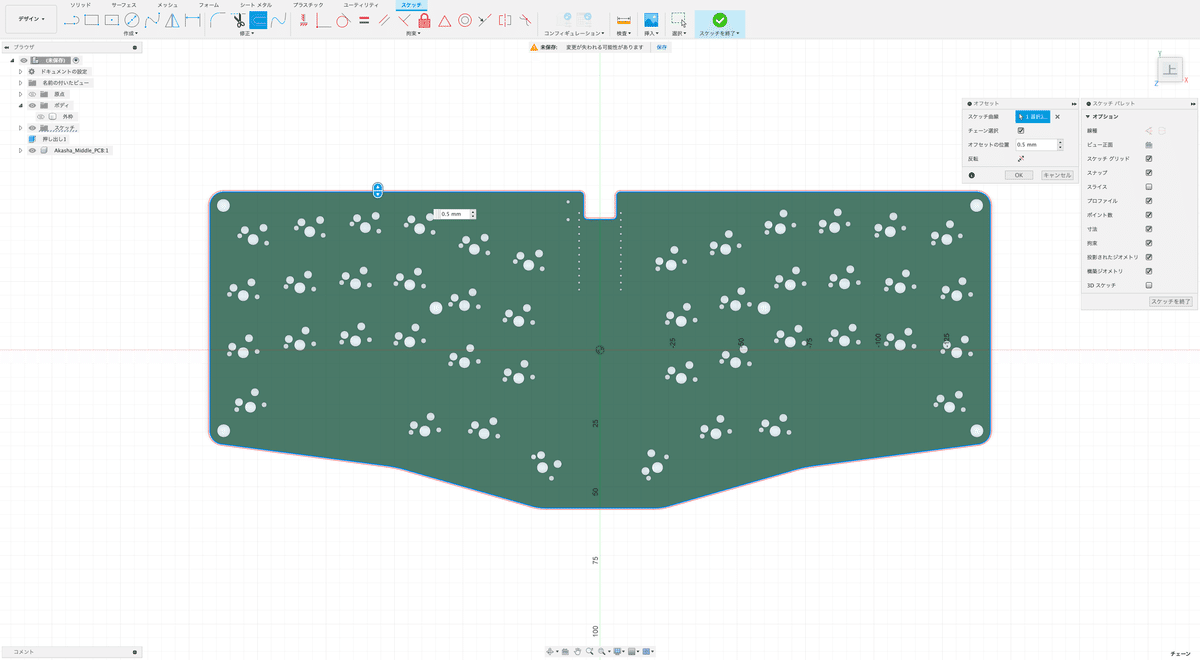Disable the スケッチ グリッド checkbox
The height and width of the screenshot is (660, 1200).
[1149, 159]
